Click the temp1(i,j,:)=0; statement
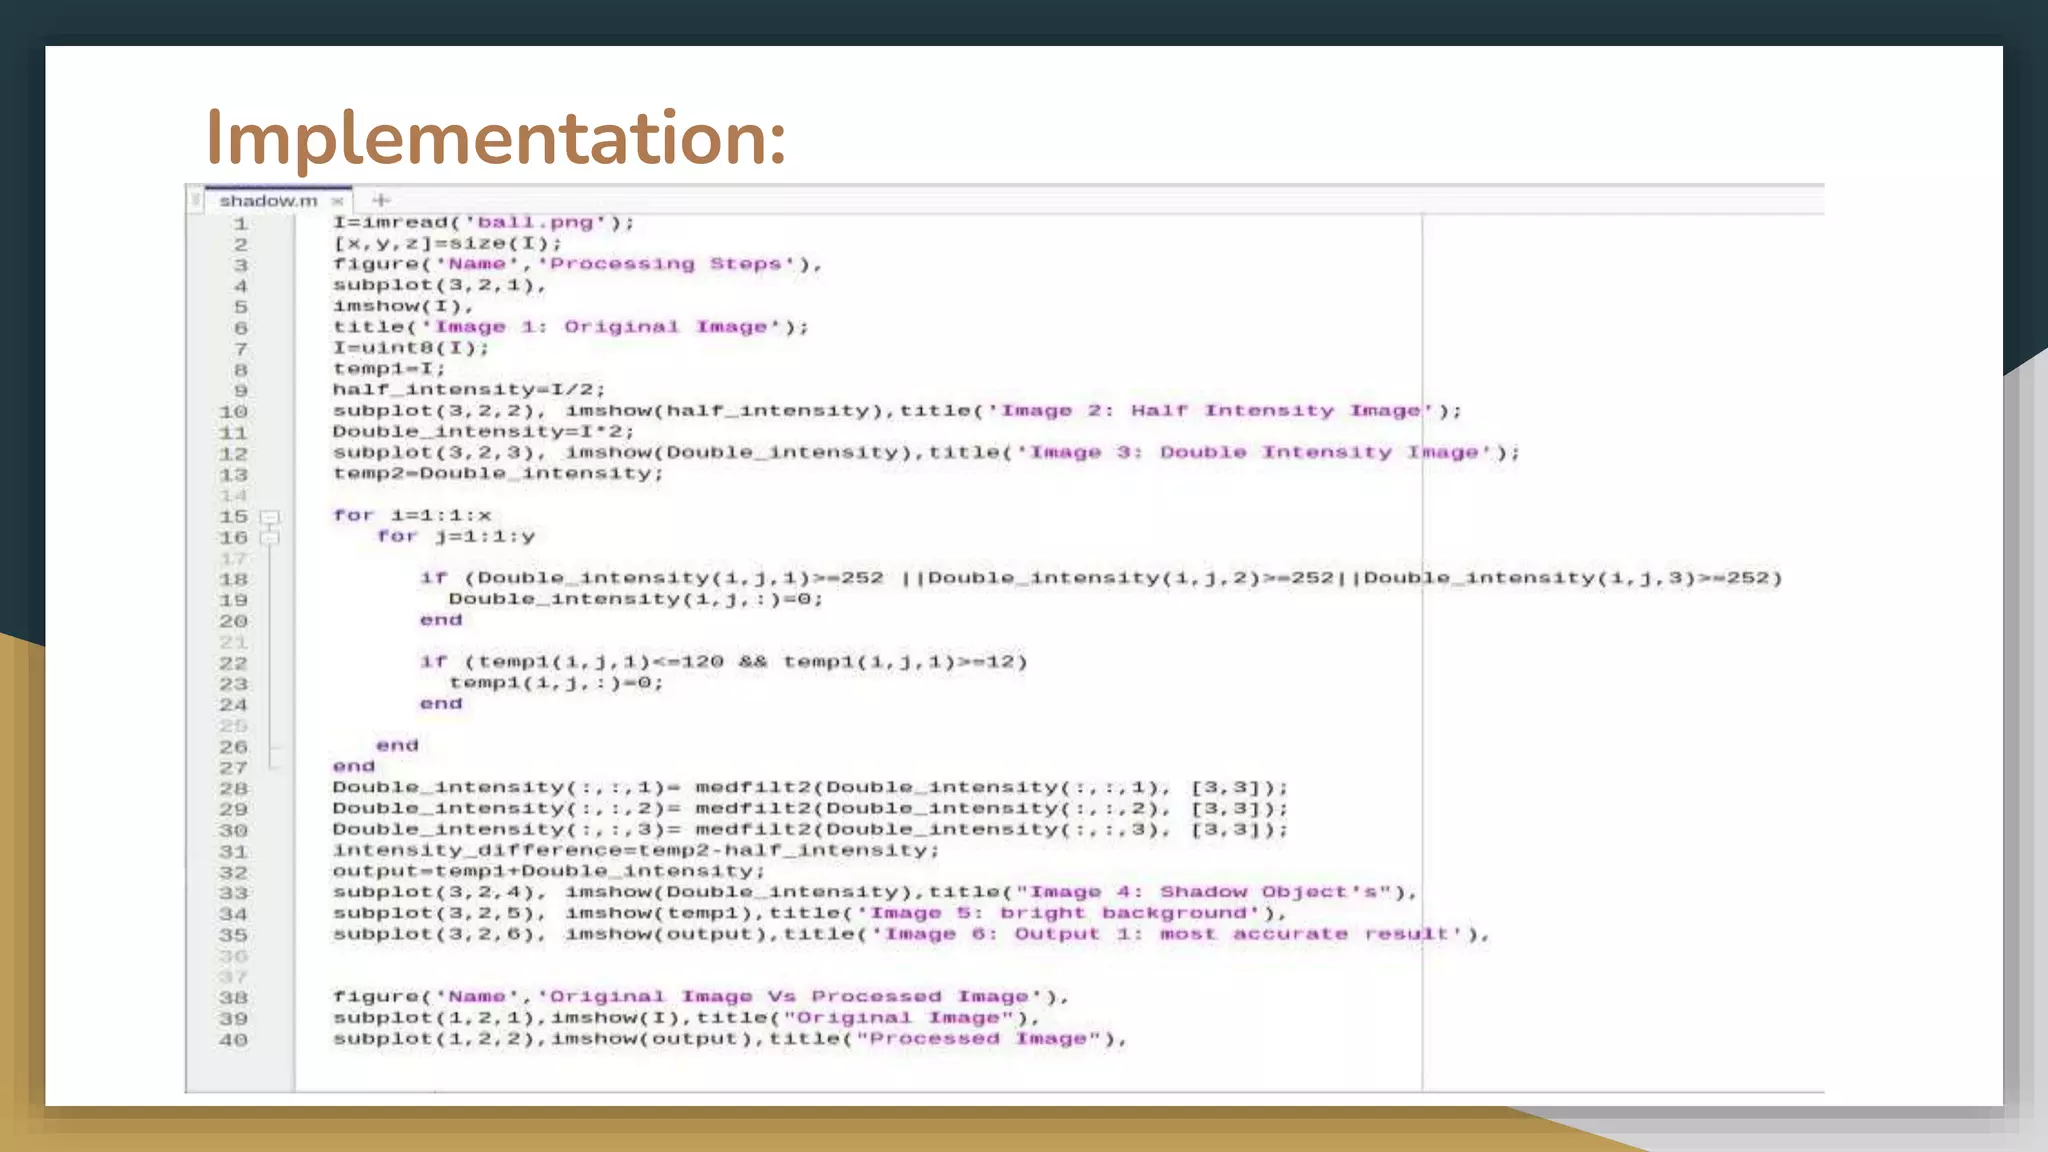This screenshot has height=1152, width=2048. (556, 683)
